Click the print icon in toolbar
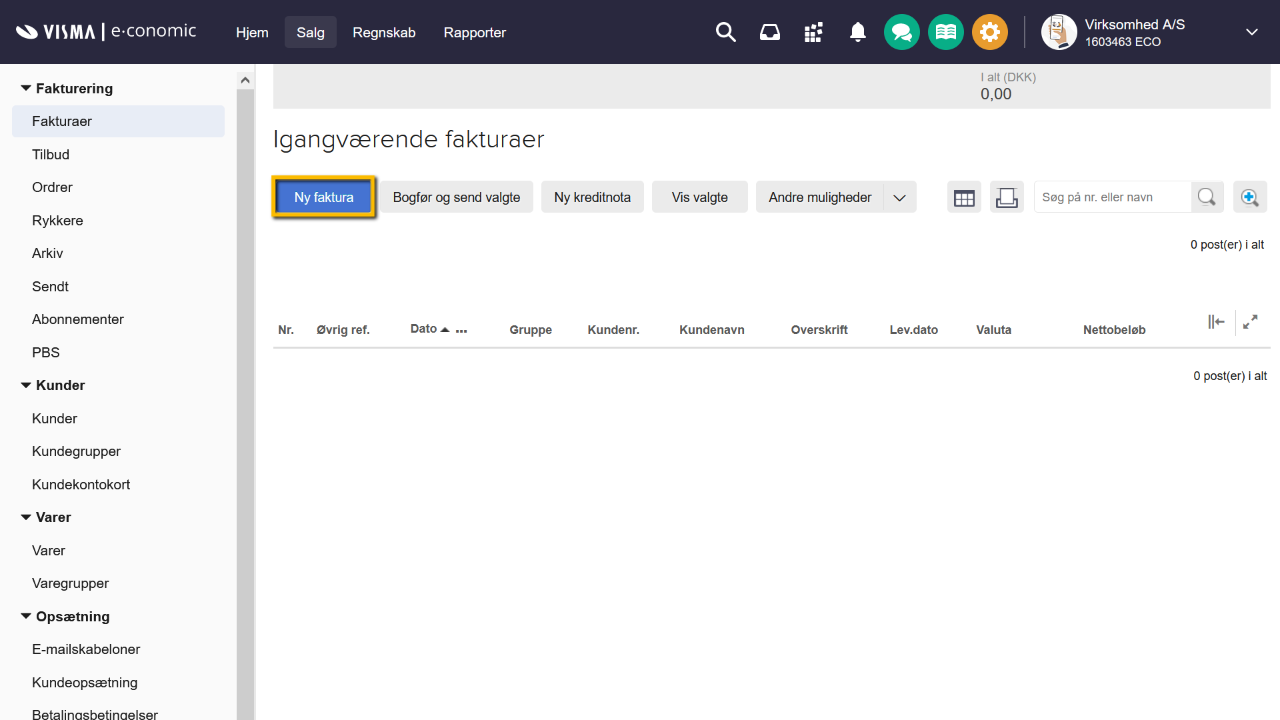The image size is (1280, 720). click(1007, 197)
